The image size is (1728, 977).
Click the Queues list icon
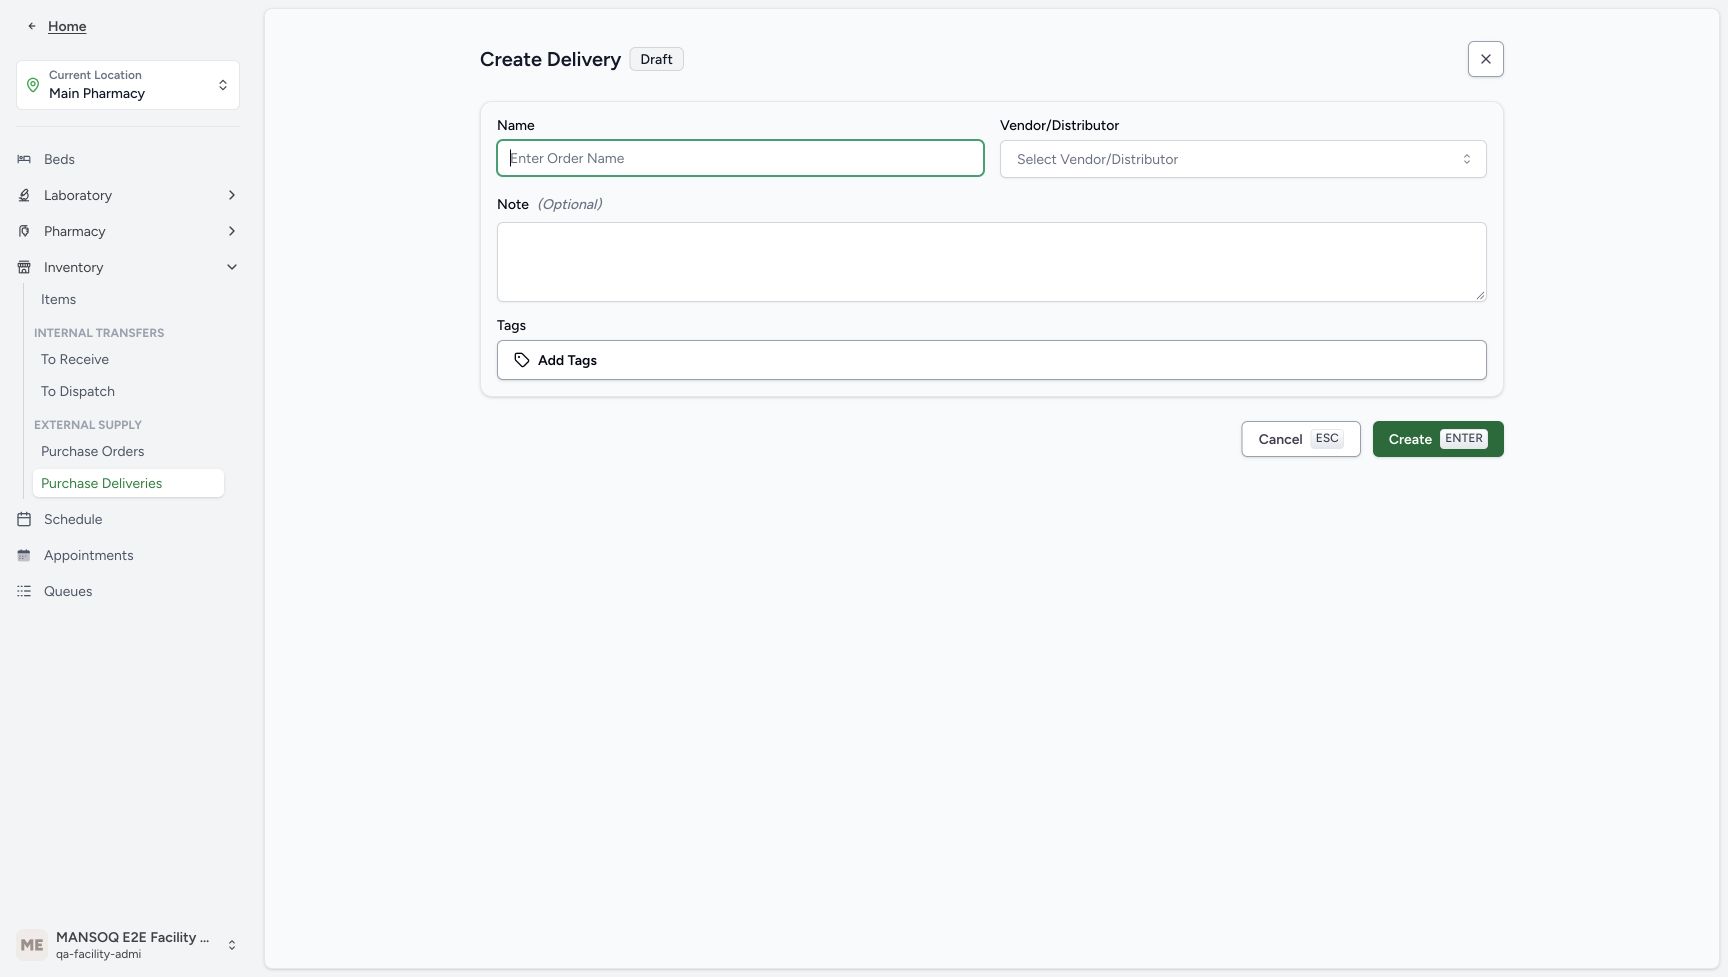point(24,591)
